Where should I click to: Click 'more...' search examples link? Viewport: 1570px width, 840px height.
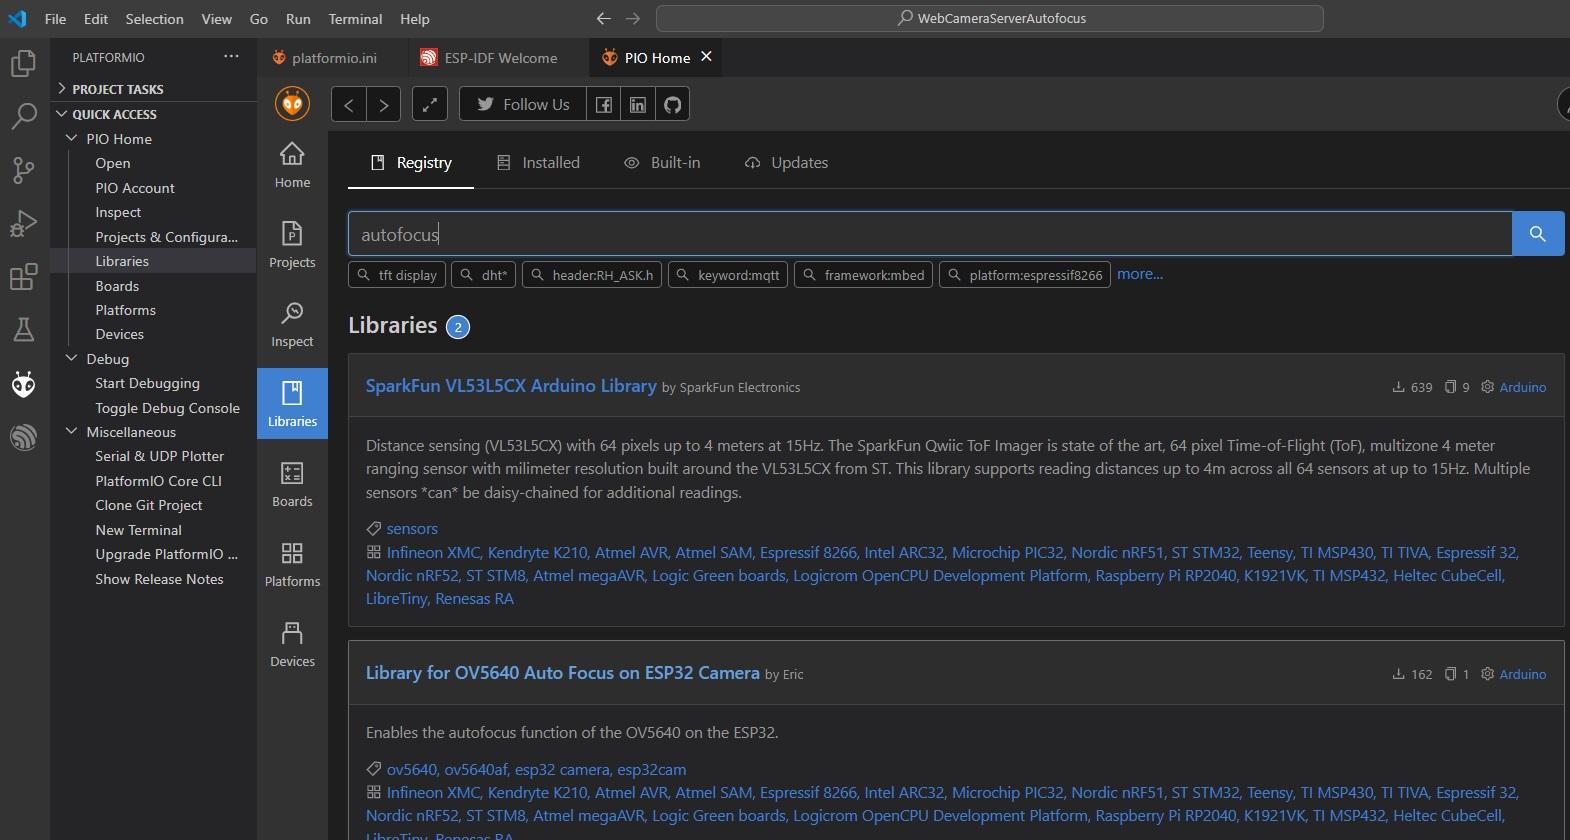point(1140,274)
